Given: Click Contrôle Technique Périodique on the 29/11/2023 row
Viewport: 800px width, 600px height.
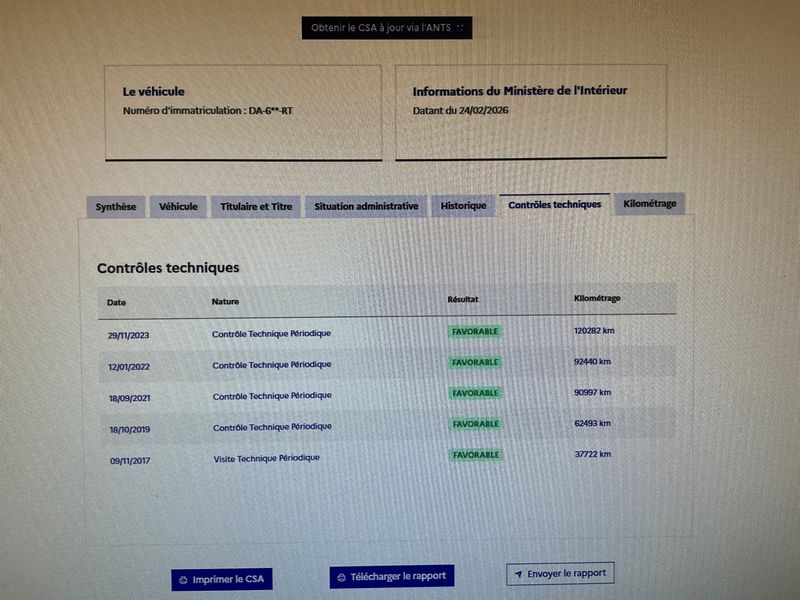Looking at the screenshot, I should pyautogui.click(x=271, y=334).
